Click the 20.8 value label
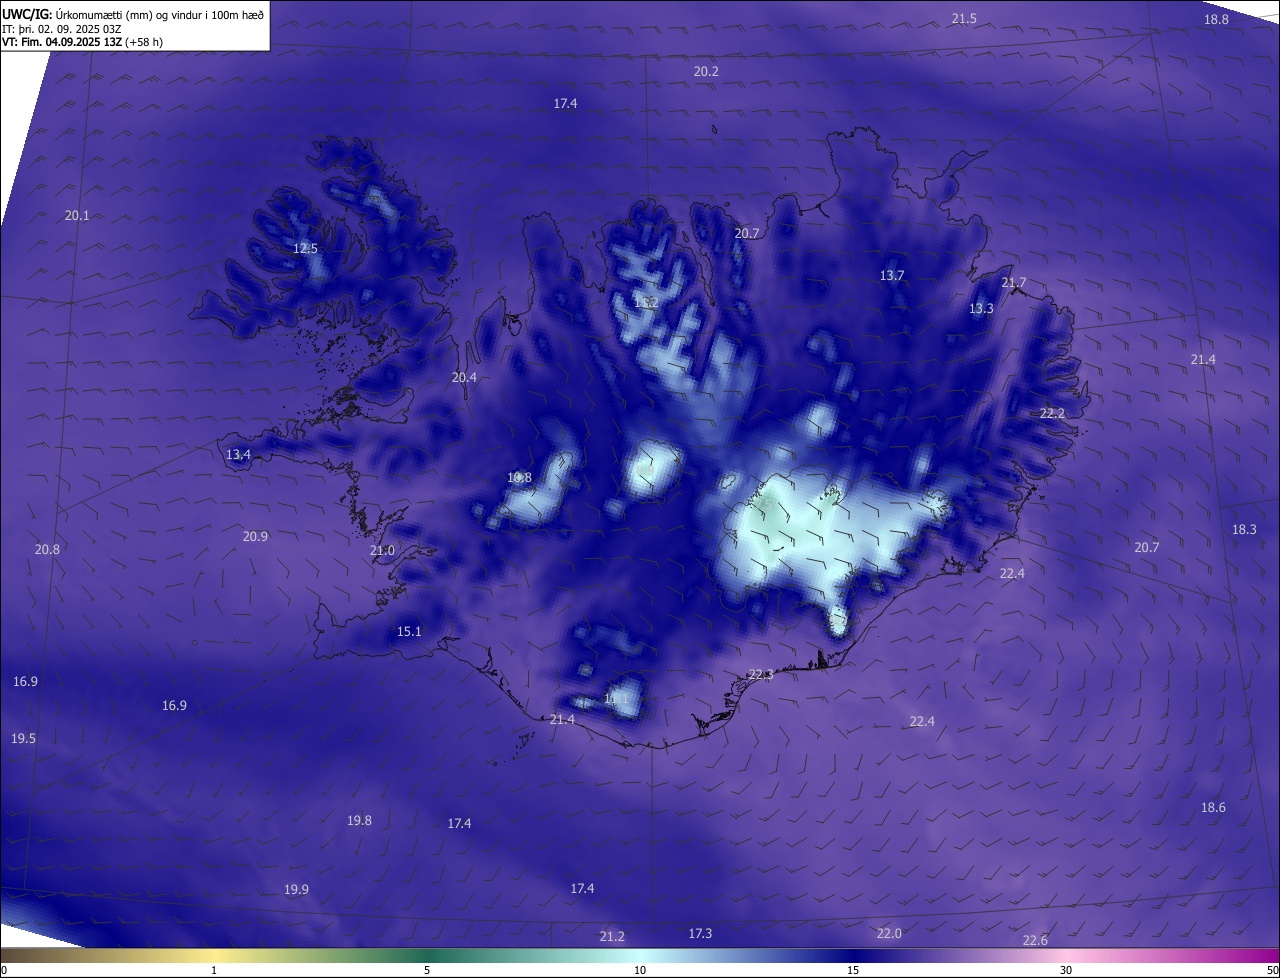 (x=47, y=550)
